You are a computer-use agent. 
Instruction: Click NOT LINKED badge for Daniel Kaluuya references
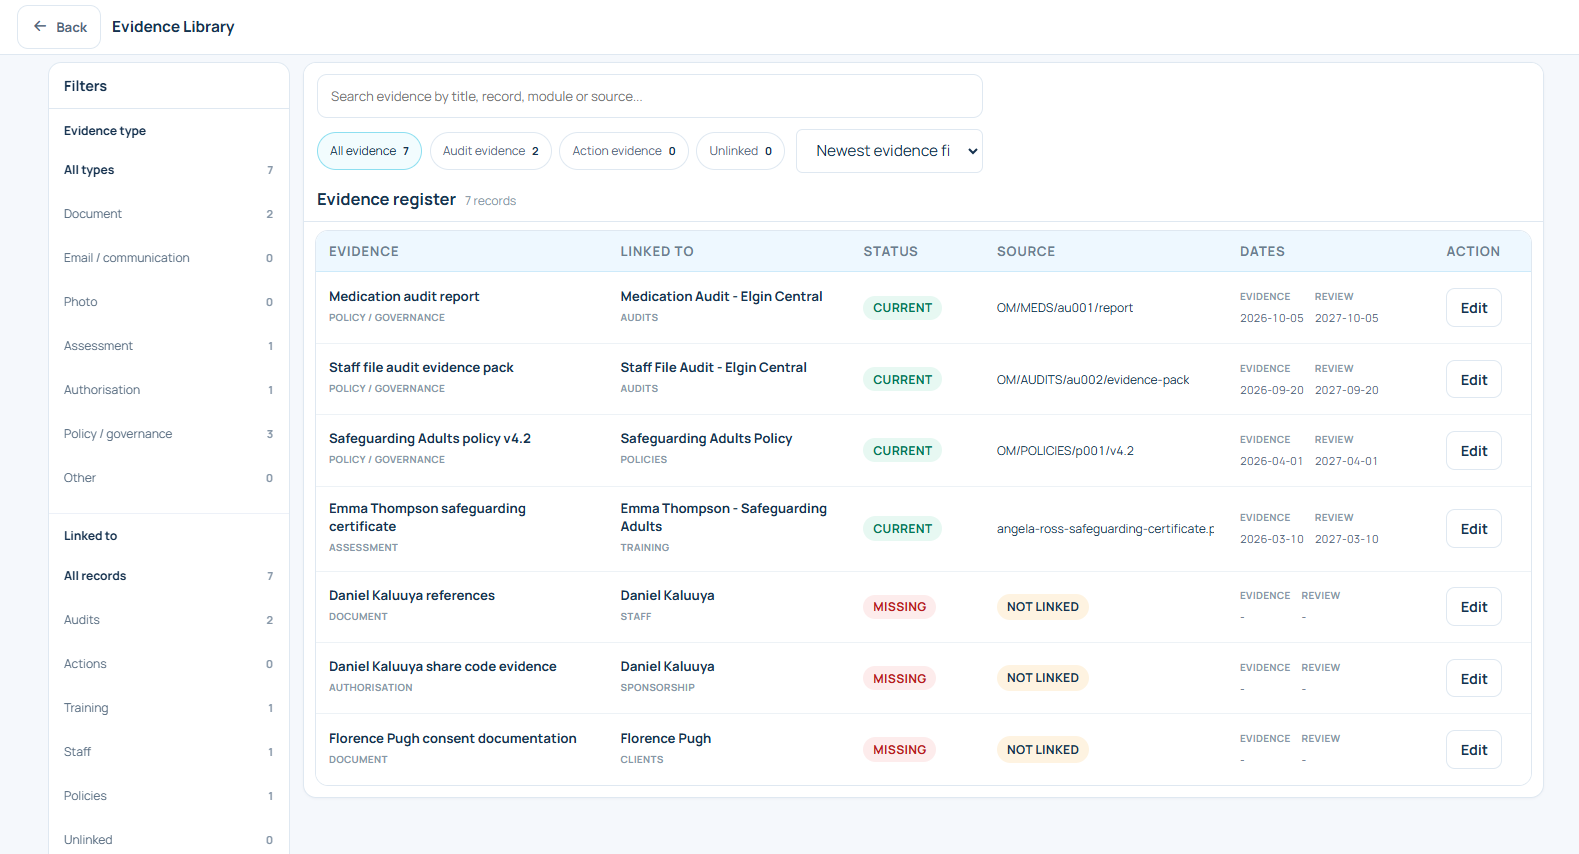pos(1042,607)
